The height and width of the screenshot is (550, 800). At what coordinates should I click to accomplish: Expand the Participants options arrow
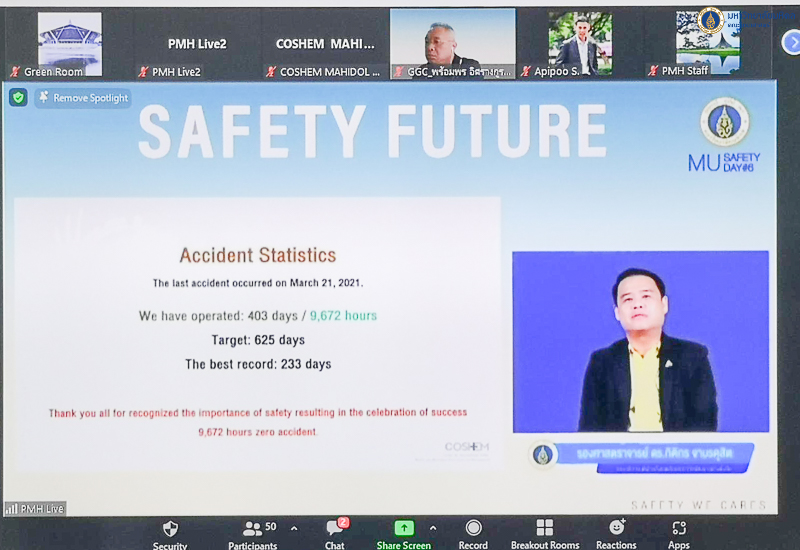294,528
